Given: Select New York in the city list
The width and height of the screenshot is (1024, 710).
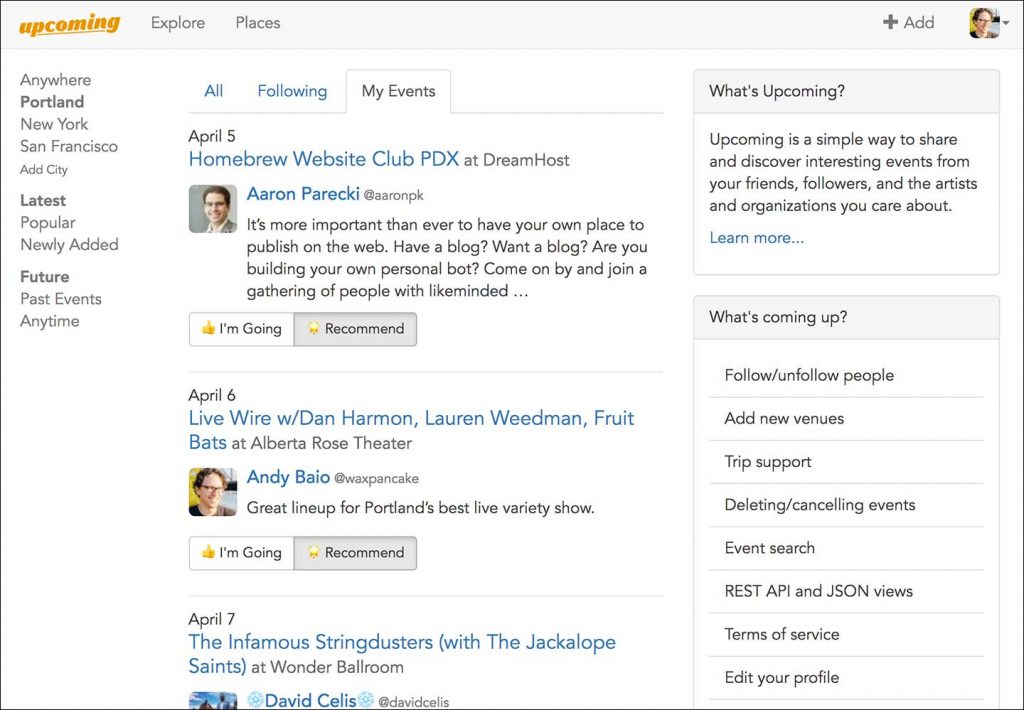Looking at the screenshot, I should (x=54, y=124).
